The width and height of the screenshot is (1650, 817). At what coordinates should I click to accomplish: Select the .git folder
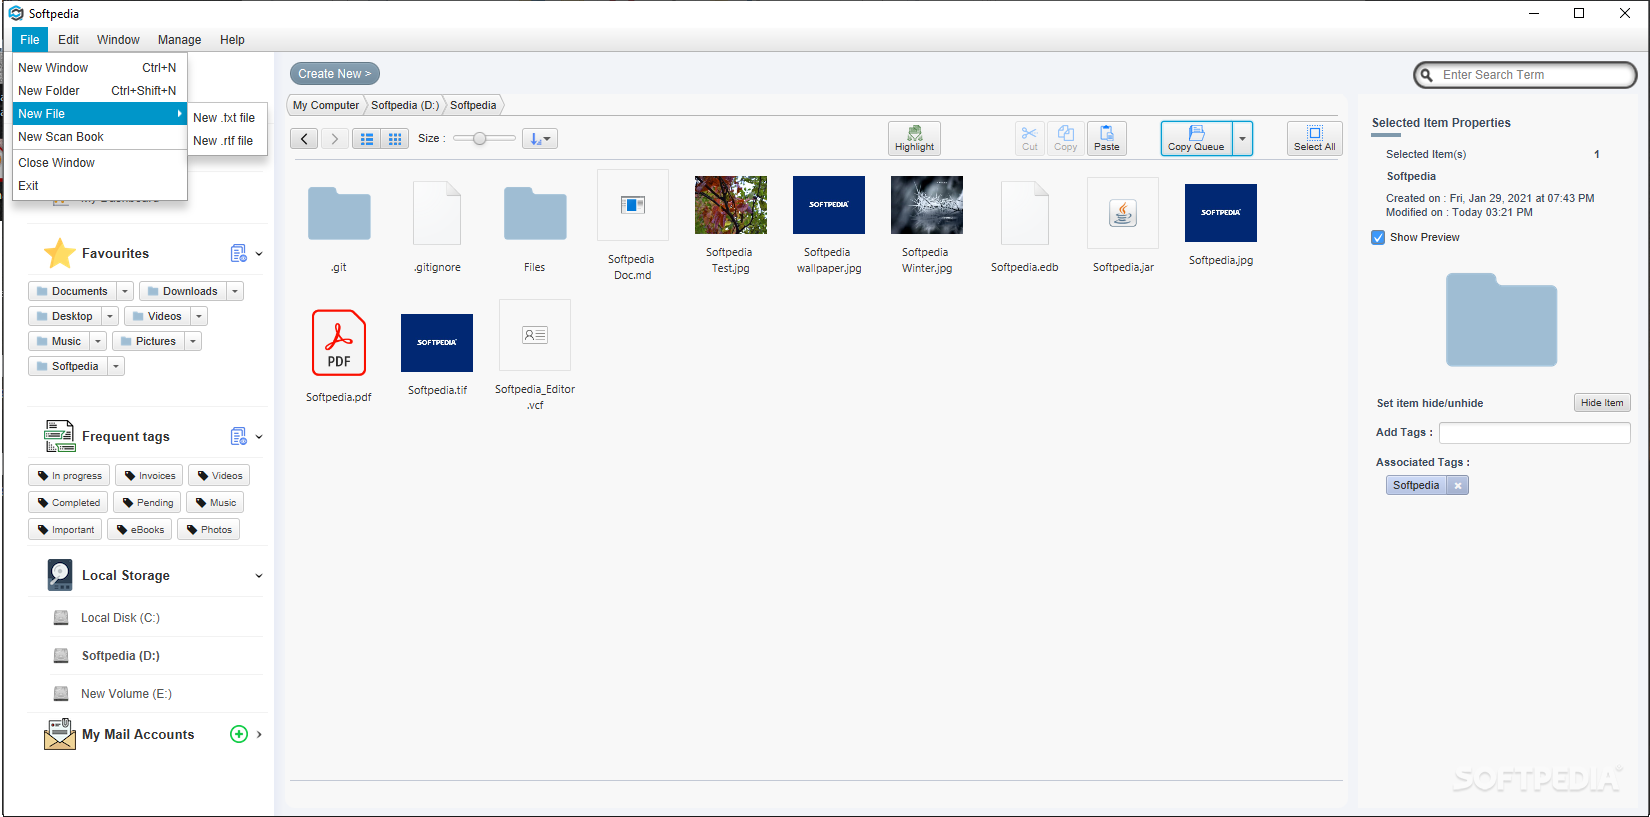[x=339, y=213]
